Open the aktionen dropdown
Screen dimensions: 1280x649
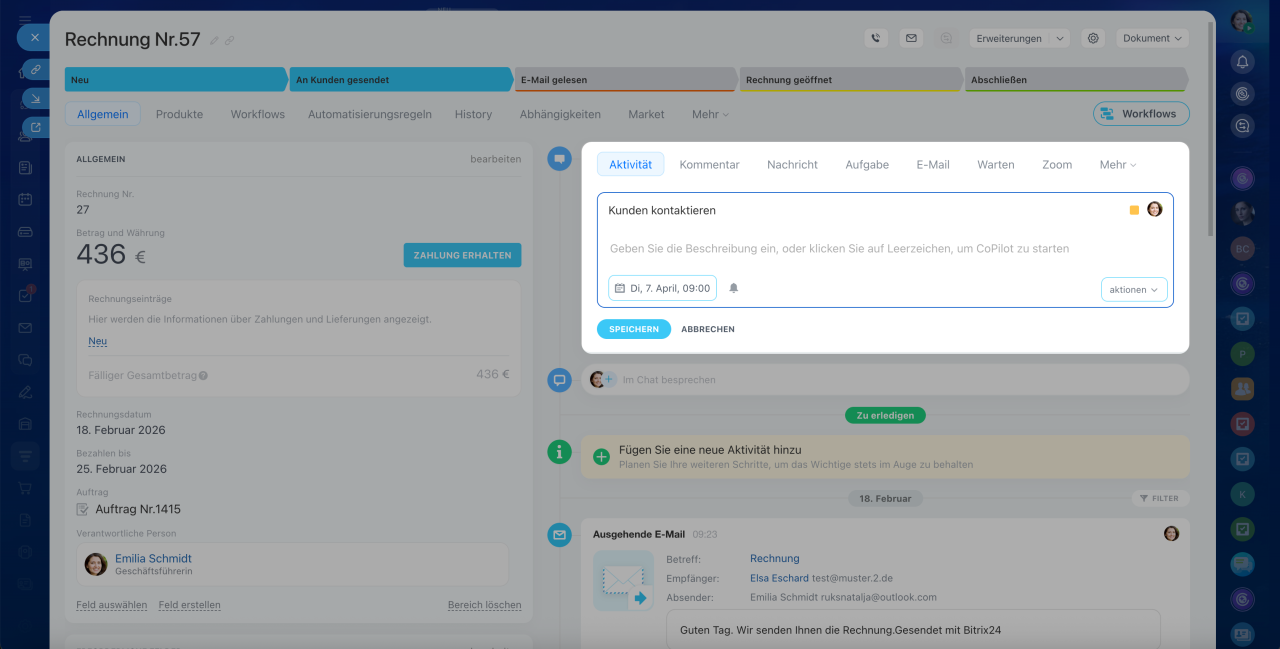1133,290
